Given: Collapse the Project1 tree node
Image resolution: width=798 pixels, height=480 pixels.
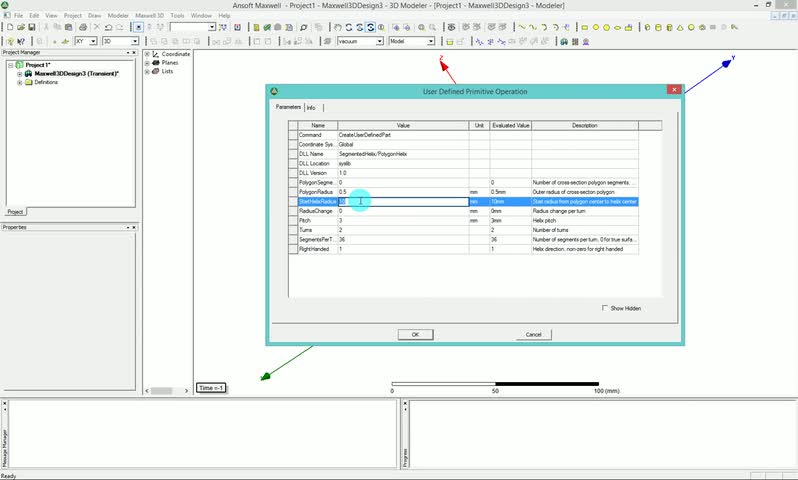Looking at the screenshot, I should pos(11,65).
